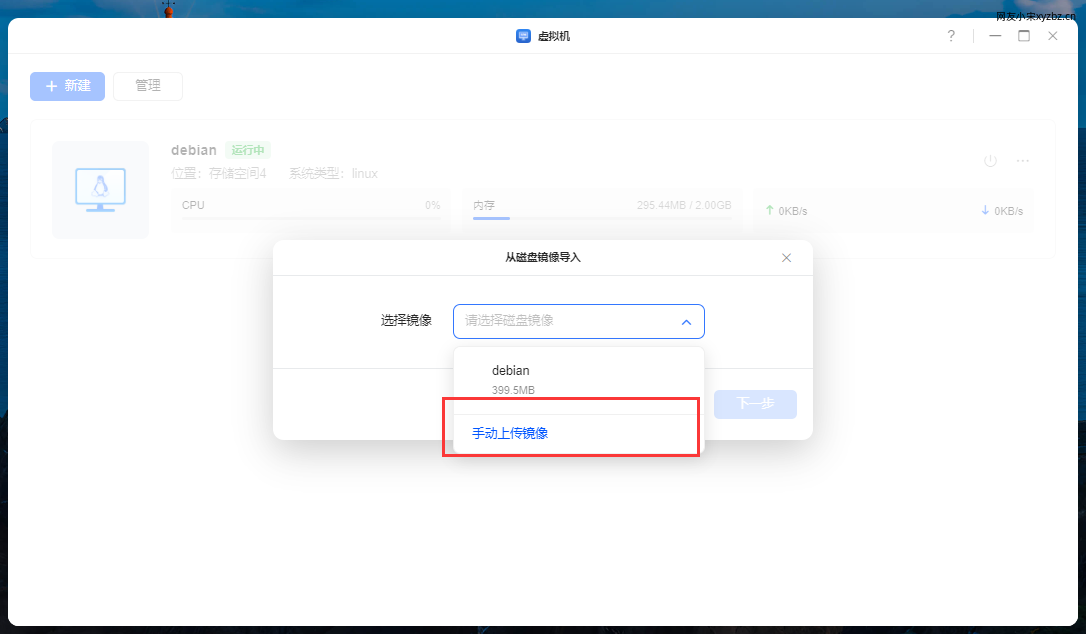Click the help question mark icon
The height and width of the screenshot is (634, 1086).
tap(951, 36)
